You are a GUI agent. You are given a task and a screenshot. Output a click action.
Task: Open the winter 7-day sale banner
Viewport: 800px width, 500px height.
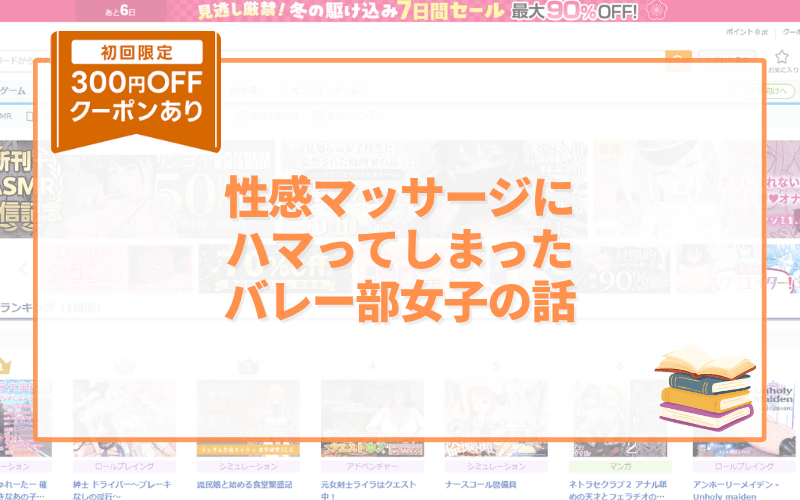(400, 11)
